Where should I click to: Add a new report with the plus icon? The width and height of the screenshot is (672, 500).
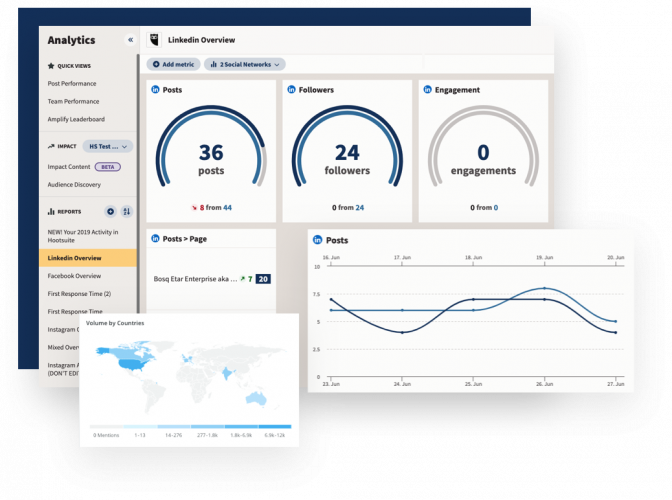[x=110, y=211]
